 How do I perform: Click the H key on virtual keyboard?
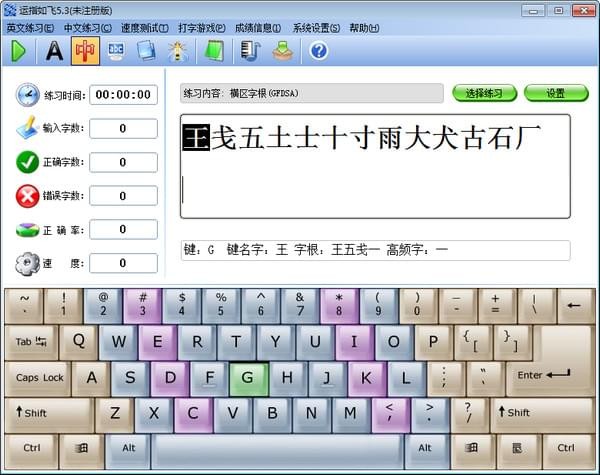coord(288,379)
